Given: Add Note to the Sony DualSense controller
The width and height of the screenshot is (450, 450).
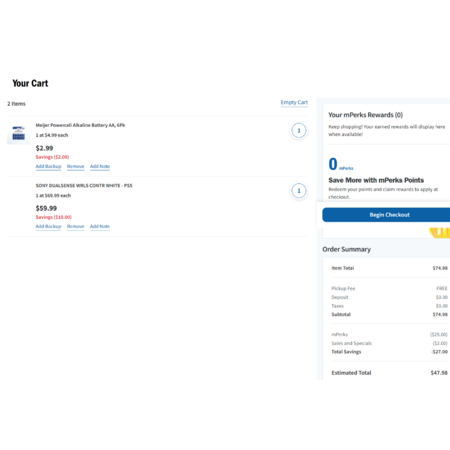Looking at the screenshot, I should click(100, 226).
